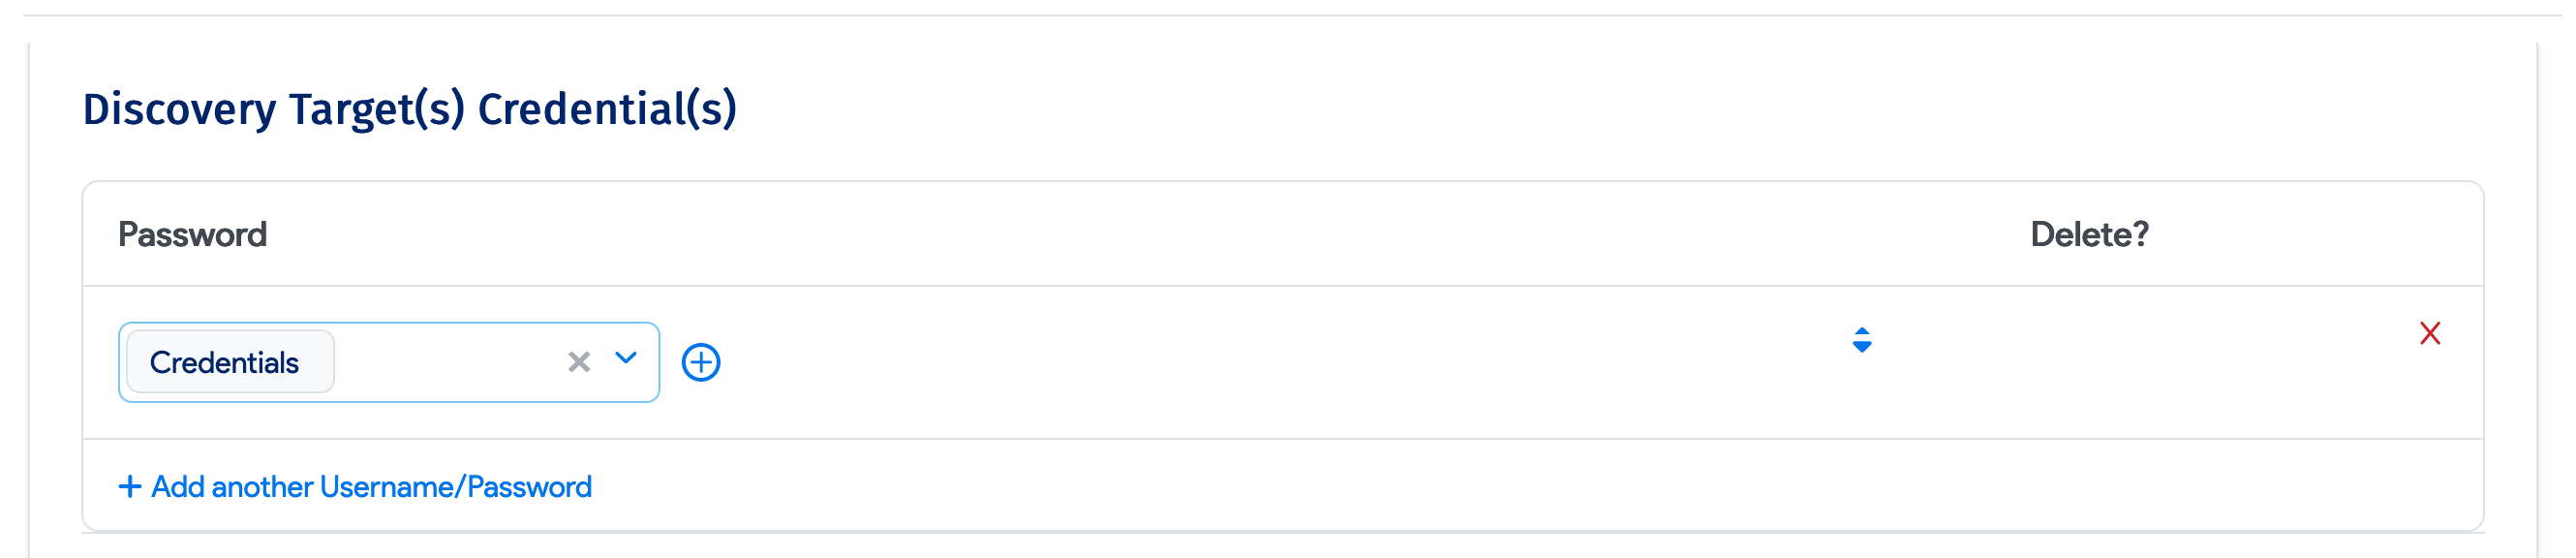Click the word Discovery in the section title
Screen dimensions: 2576x558
coord(179,109)
